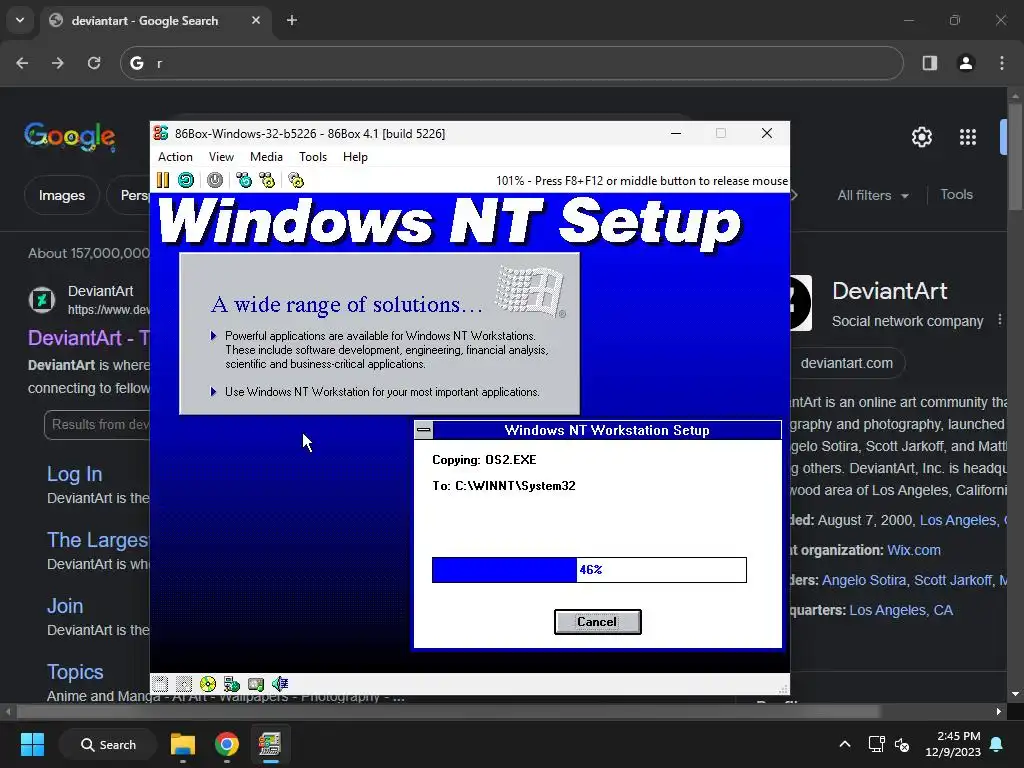The height and width of the screenshot is (768, 1024).
Task: Open the Log In sitelink
Action: click(x=74, y=474)
